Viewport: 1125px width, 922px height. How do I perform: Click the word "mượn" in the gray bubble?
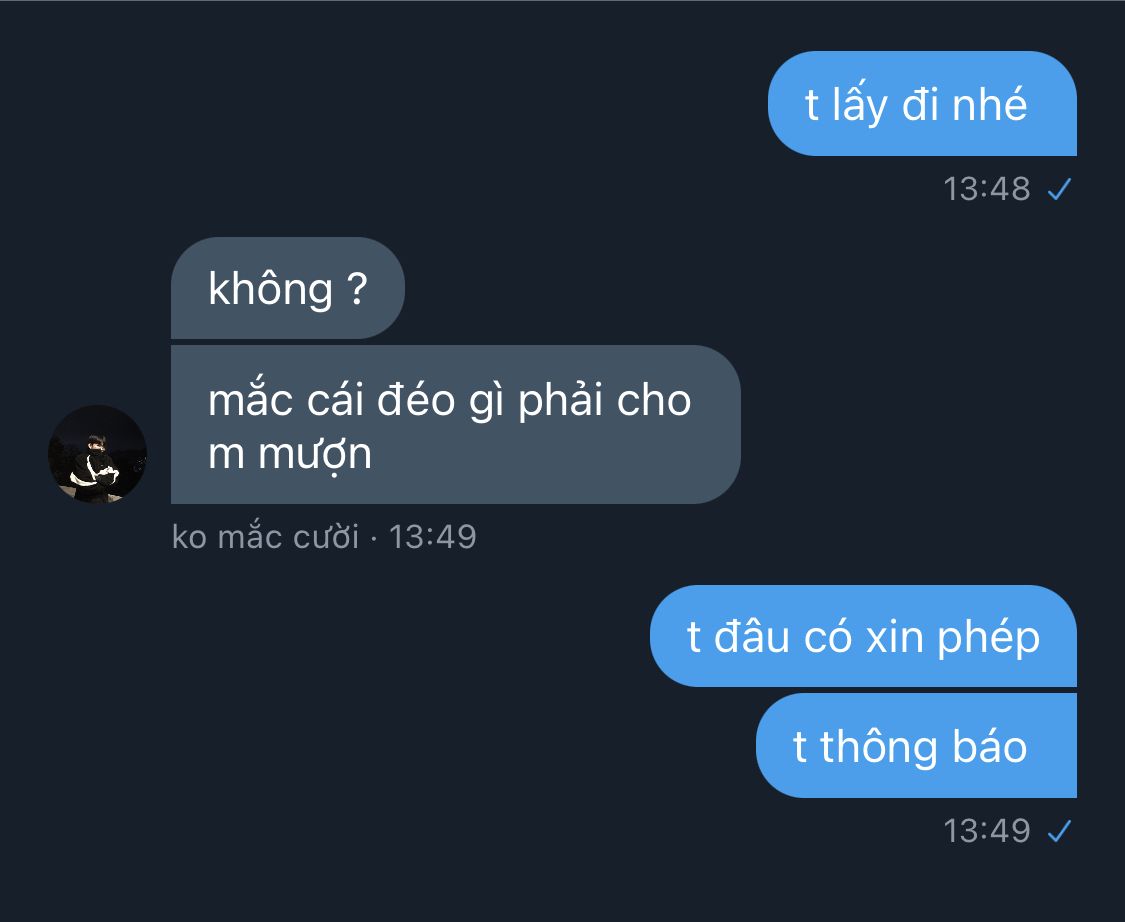pos(315,454)
